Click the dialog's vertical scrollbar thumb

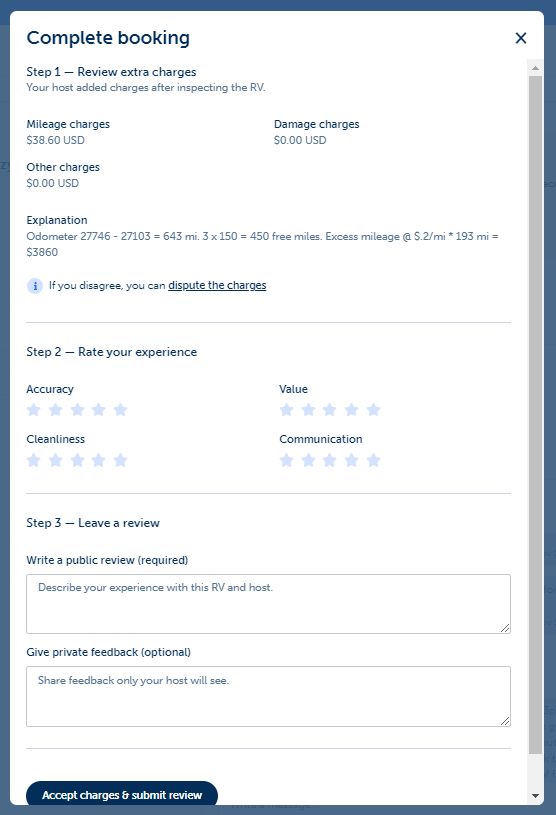click(x=535, y=415)
